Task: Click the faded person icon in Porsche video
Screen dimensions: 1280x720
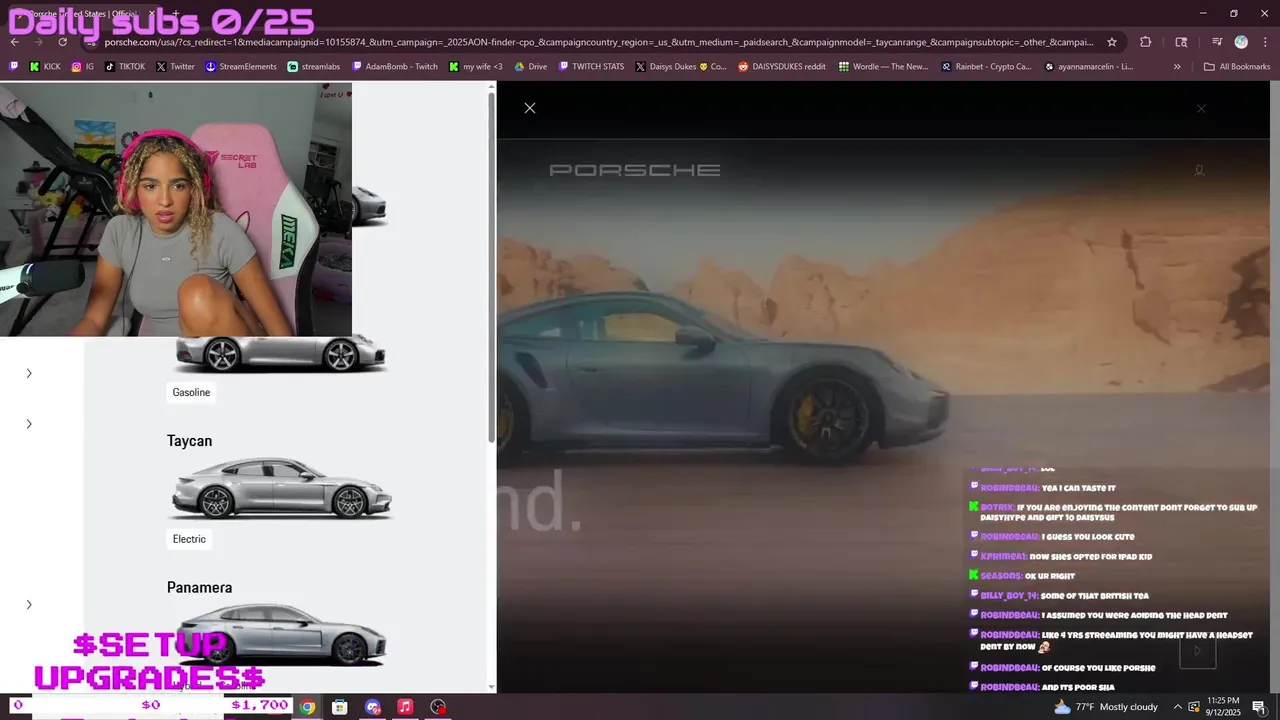Action: click(1199, 170)
